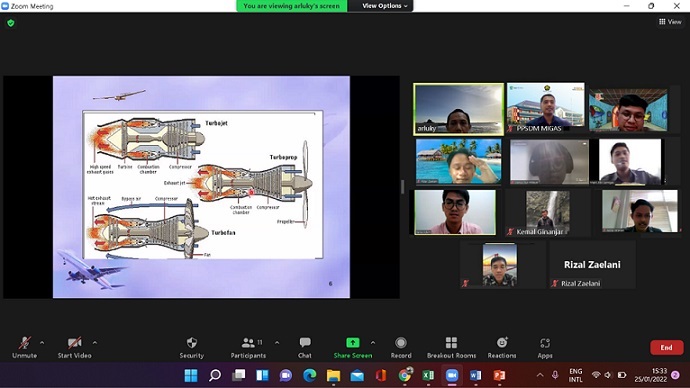Start recording with the Record button
The height and width of the screenshot is (388, 690).
(401, 348)
